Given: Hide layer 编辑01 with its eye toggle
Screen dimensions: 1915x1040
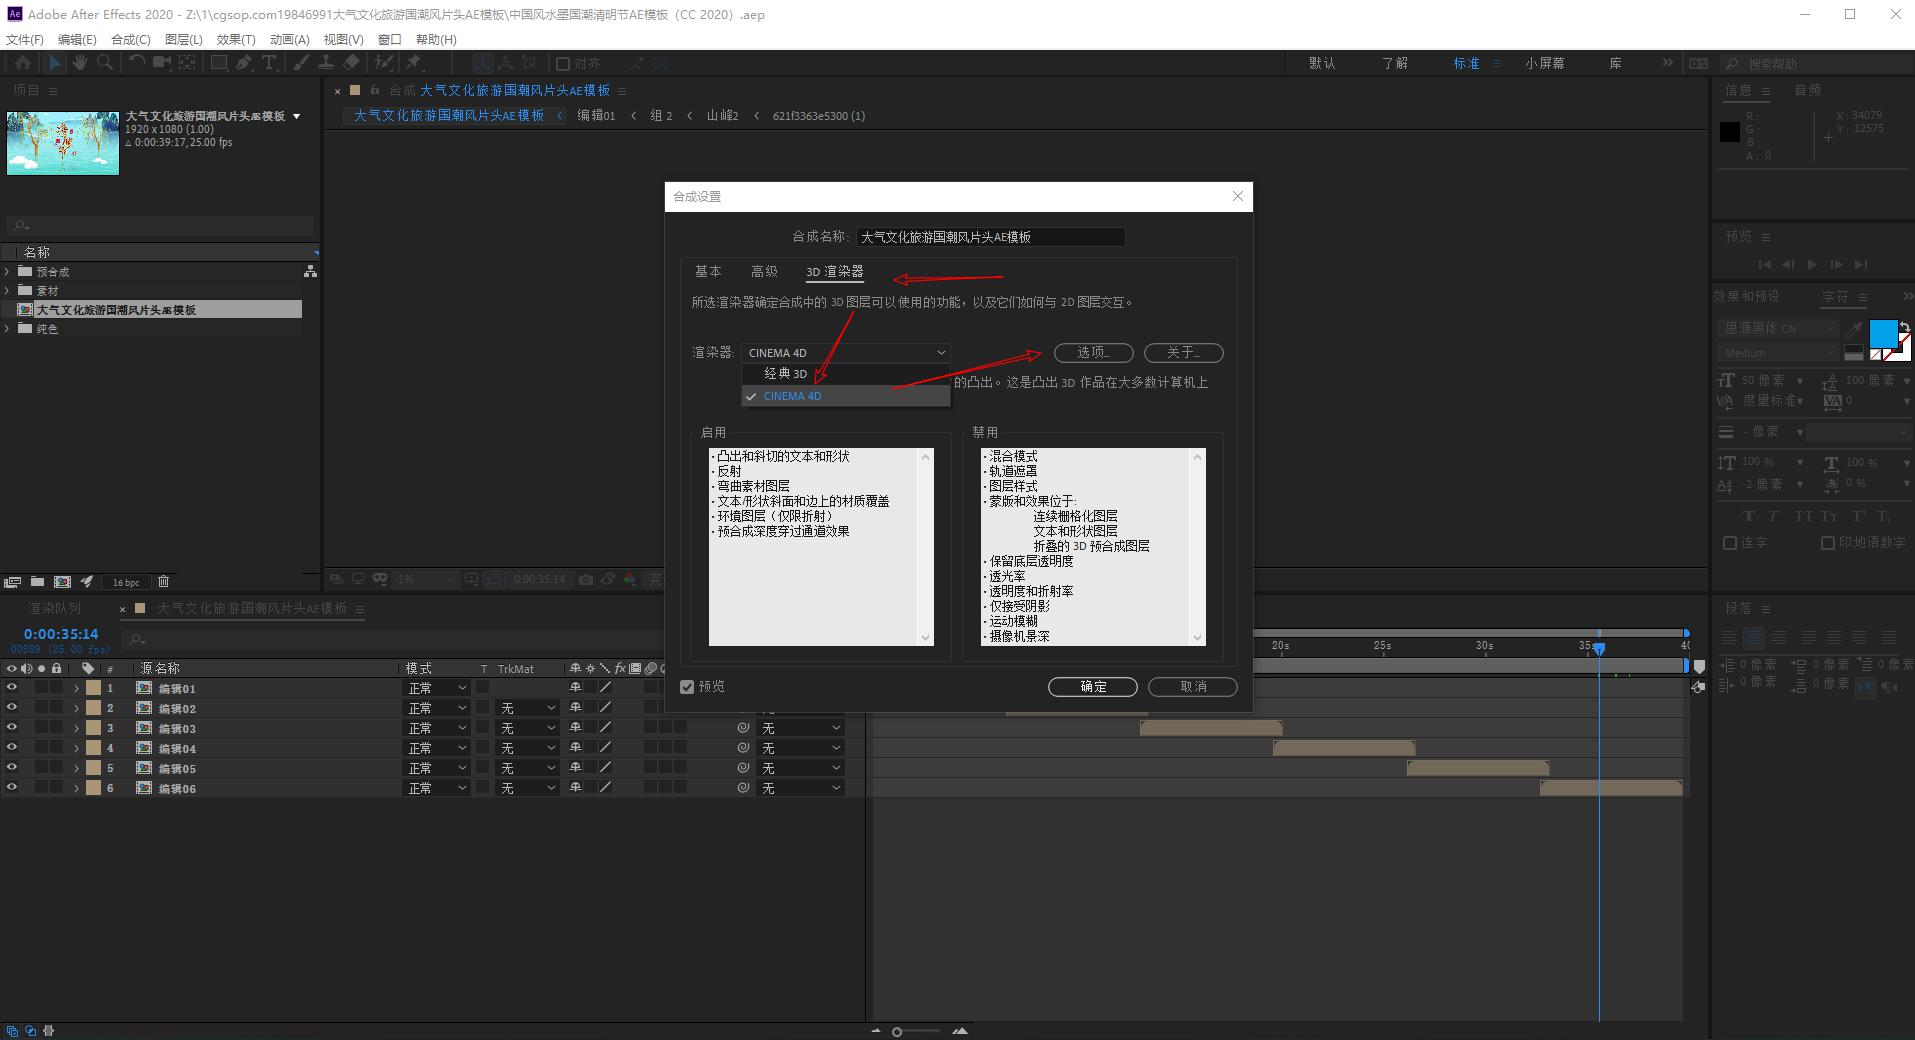Looking at the screenshot, I should pyautogui.click(x=13, y=688).
